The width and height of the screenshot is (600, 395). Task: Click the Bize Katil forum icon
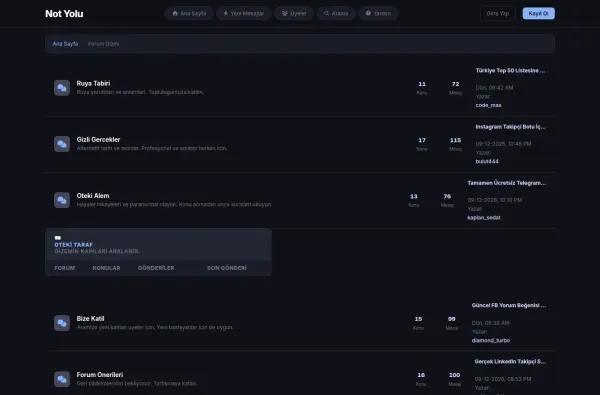[x=62, y=323]
